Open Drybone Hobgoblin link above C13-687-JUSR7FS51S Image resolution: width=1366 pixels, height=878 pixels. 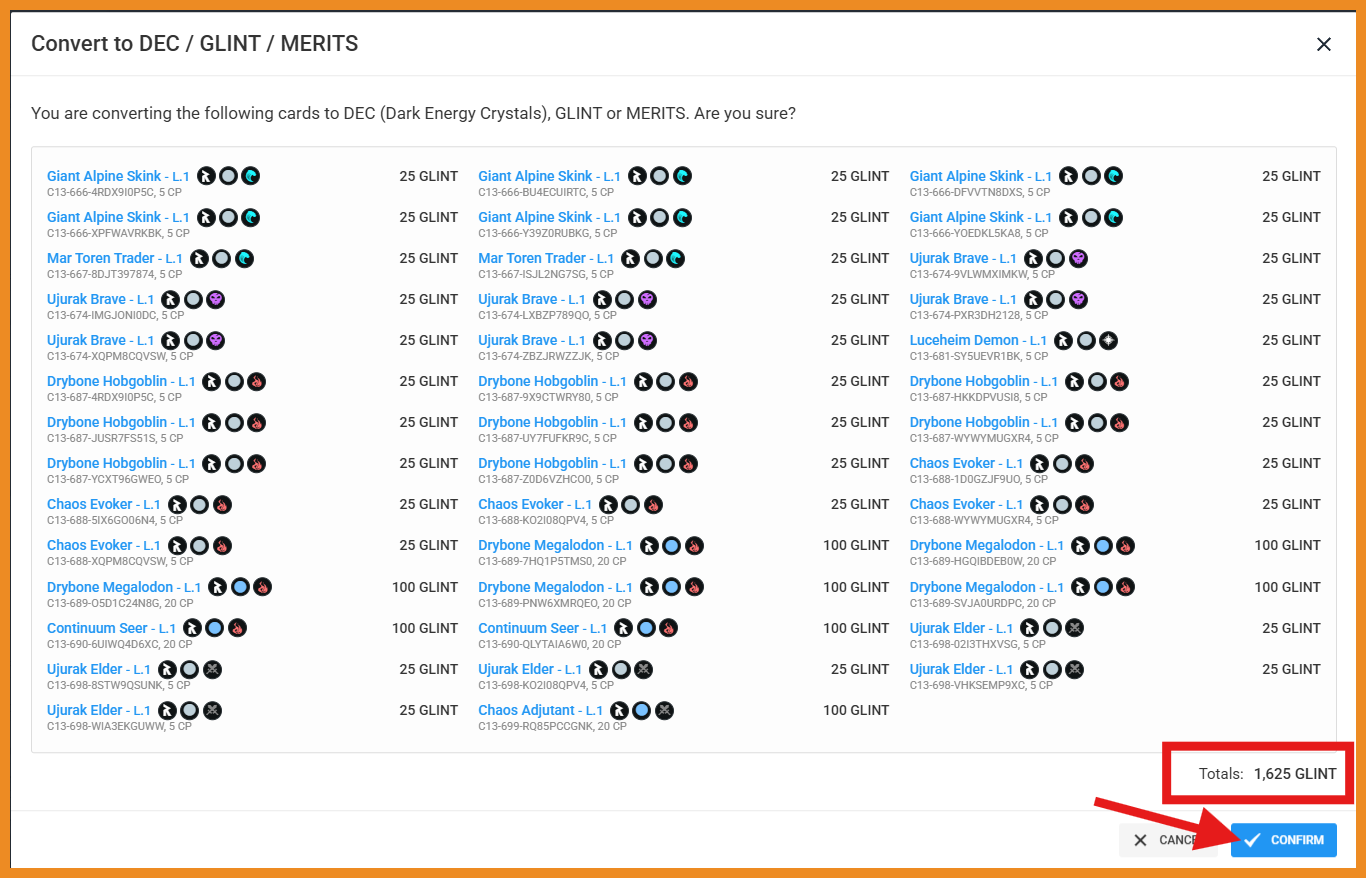point(121,422)
